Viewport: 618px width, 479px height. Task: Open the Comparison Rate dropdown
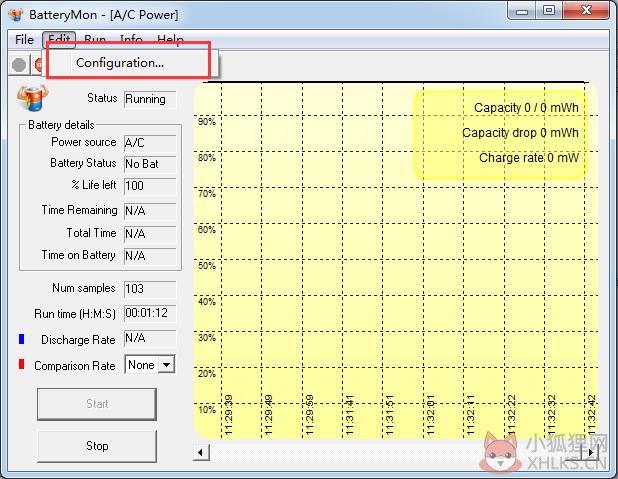(x=167, y=365)
